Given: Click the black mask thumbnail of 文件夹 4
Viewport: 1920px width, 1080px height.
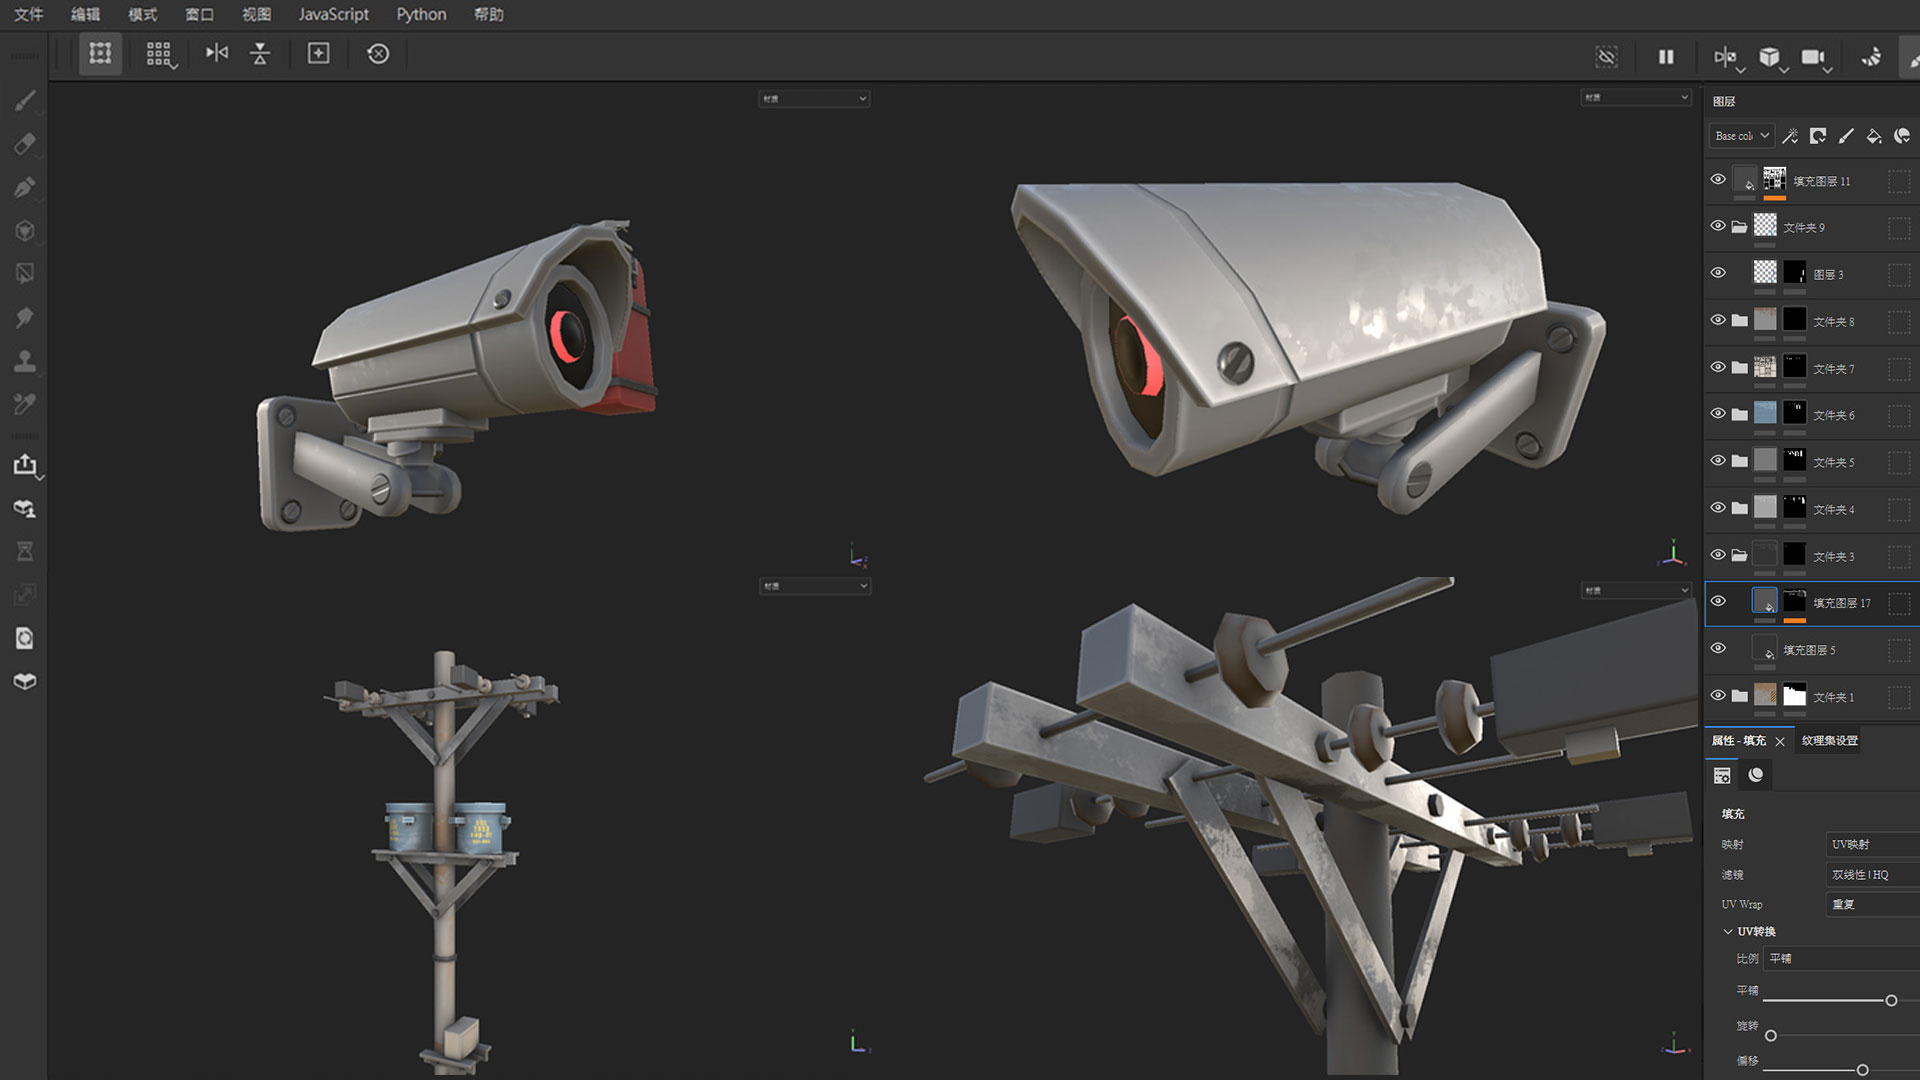Looking at the screenshot, I should (1795, 507).
